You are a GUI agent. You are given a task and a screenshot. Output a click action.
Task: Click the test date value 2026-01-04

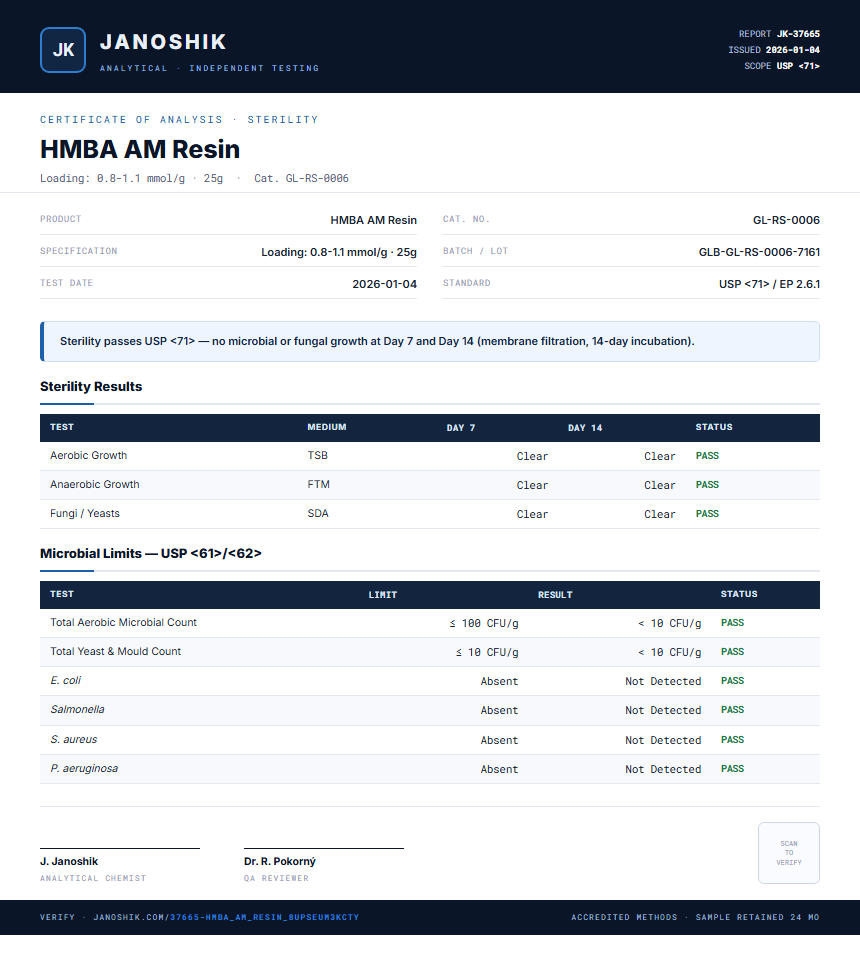385,284
